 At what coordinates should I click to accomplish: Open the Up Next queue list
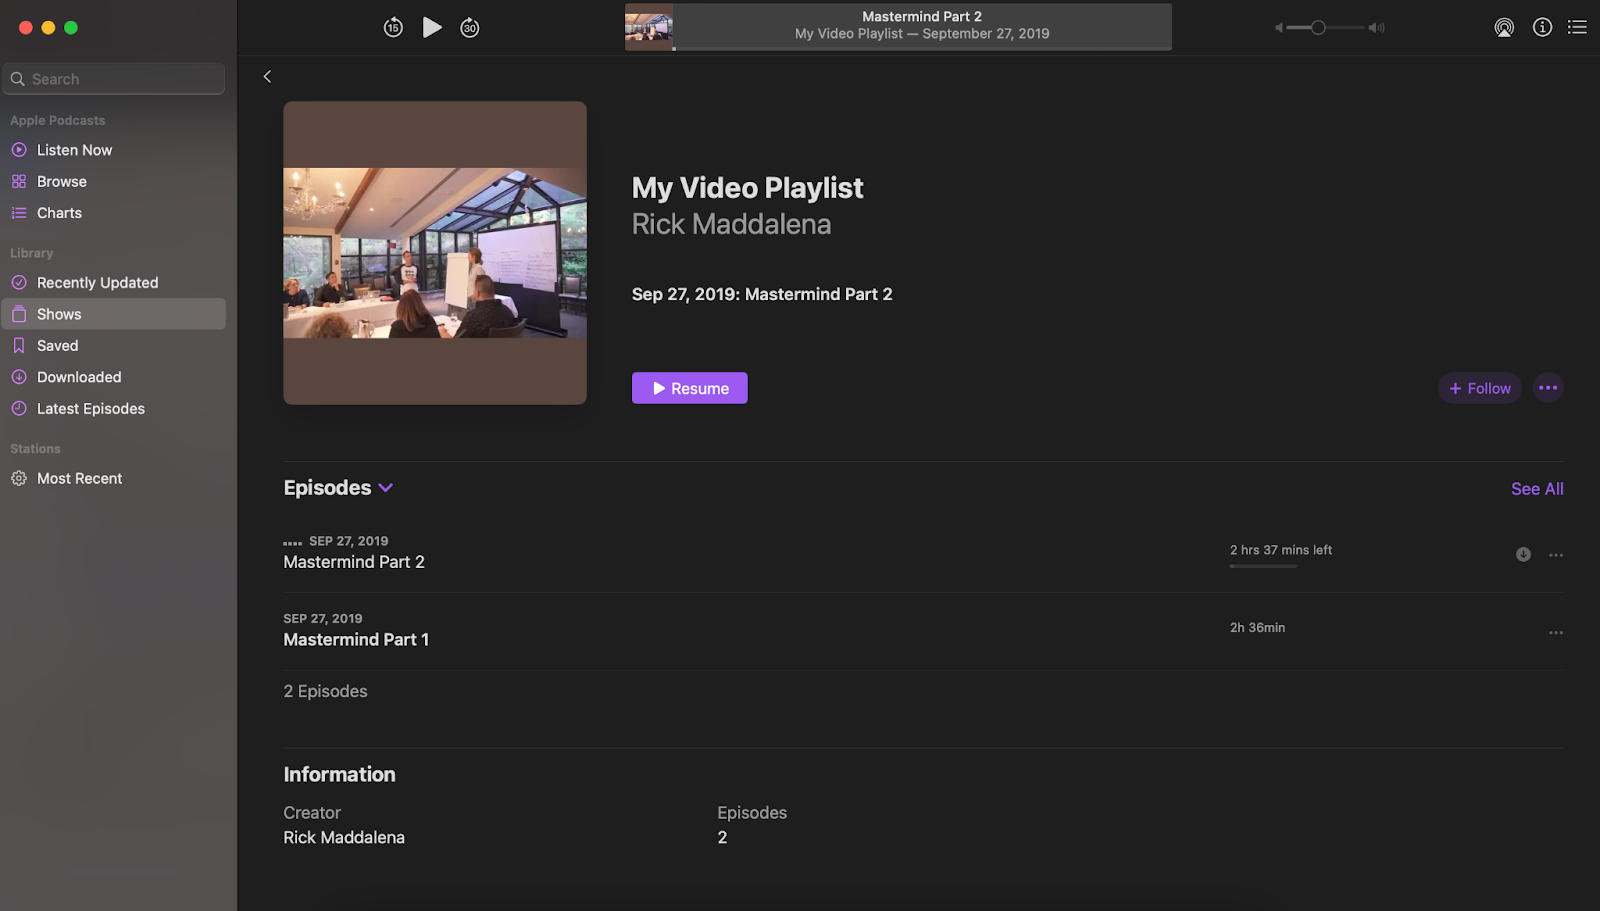(1577, 27)
